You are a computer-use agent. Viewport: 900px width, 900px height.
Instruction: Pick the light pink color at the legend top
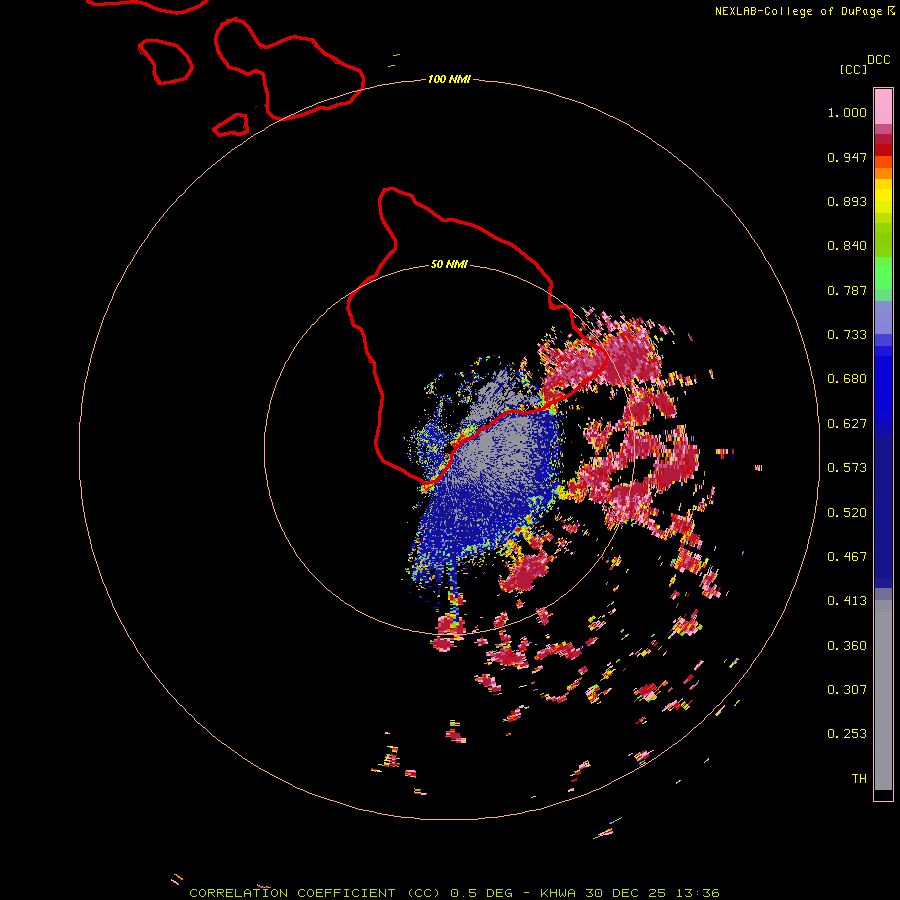click(x=883, y=106)
